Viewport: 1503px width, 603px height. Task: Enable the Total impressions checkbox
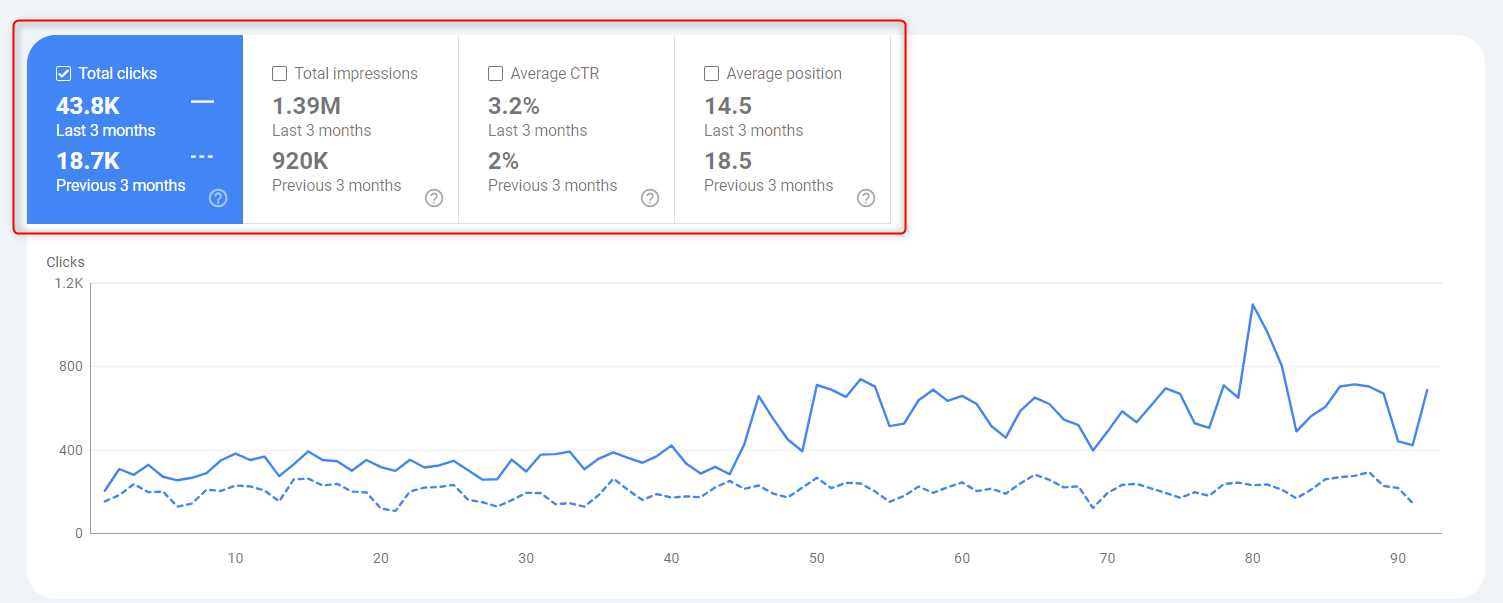tap(280, 73)
